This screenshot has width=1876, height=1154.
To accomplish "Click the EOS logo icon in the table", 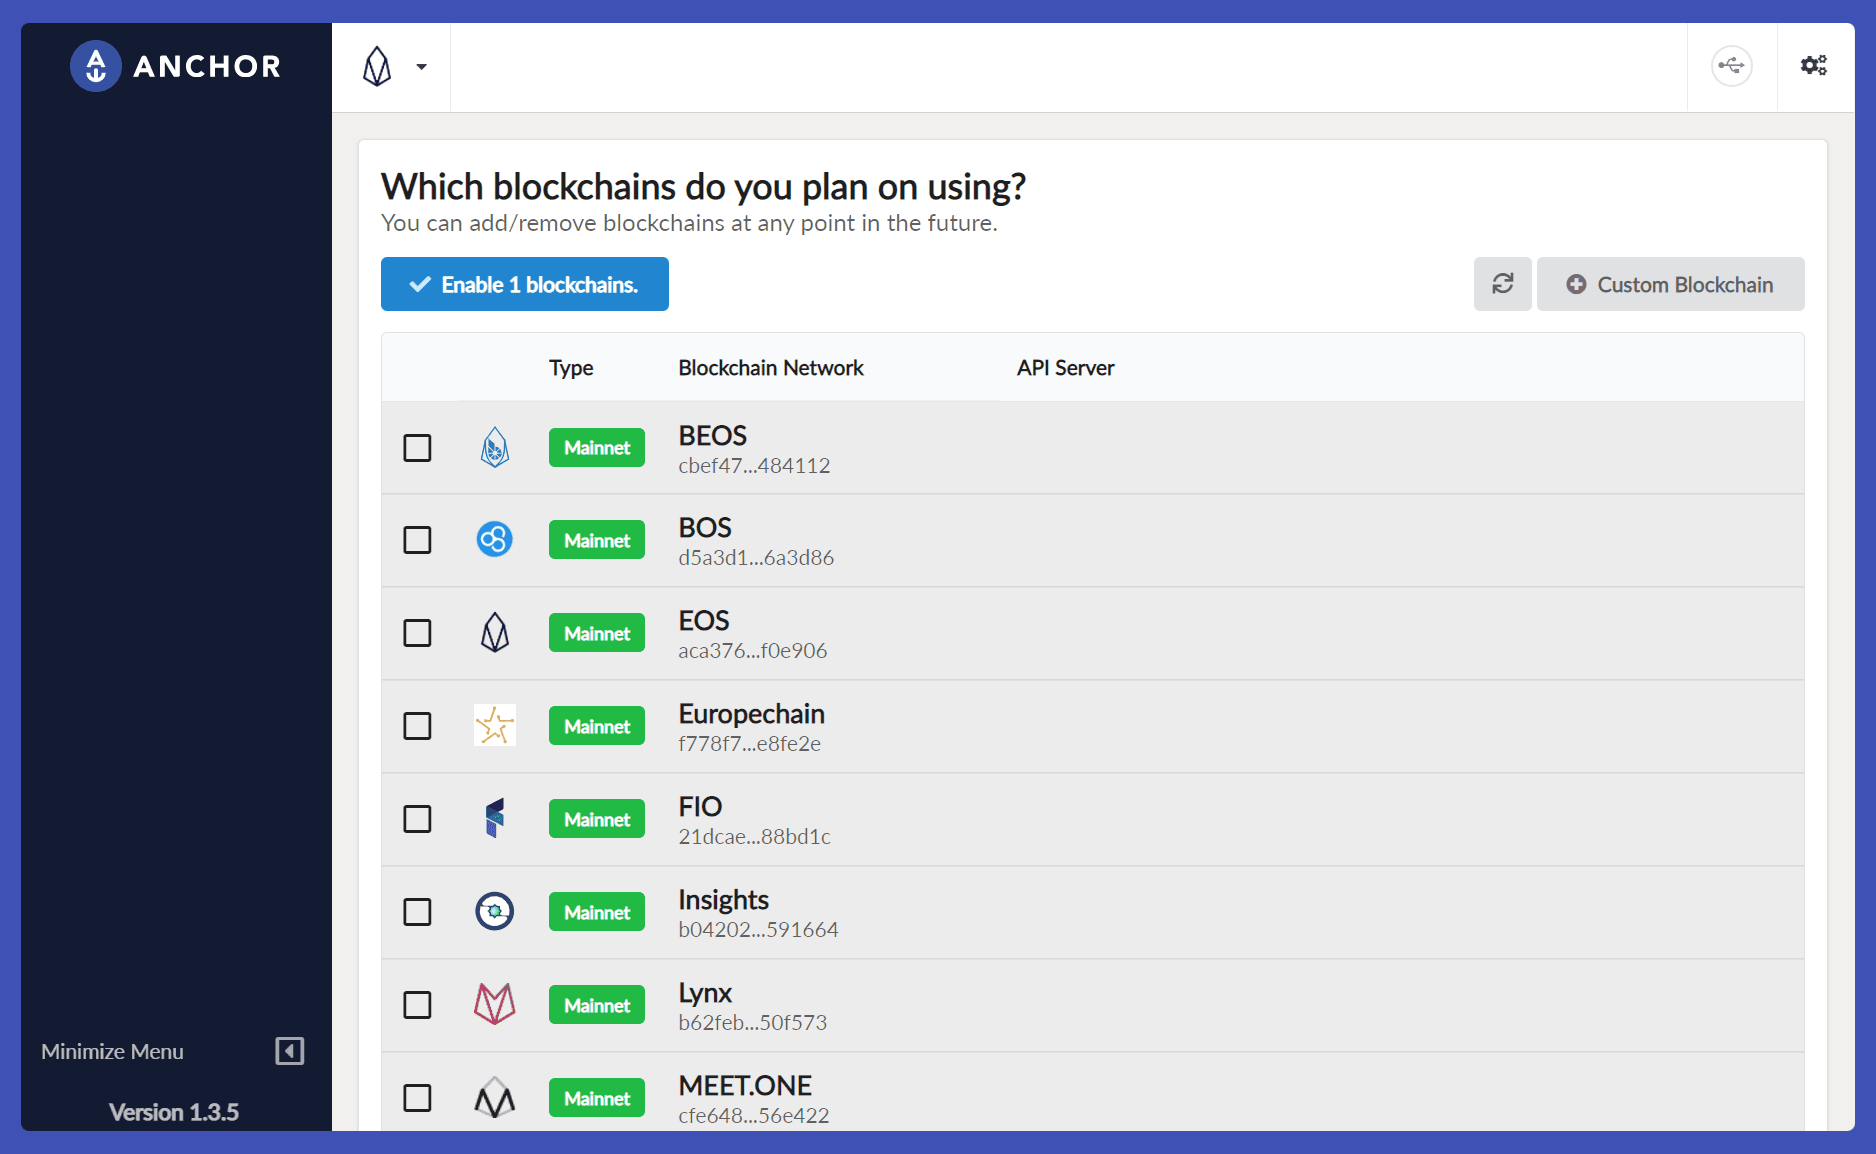I will 495,633.
